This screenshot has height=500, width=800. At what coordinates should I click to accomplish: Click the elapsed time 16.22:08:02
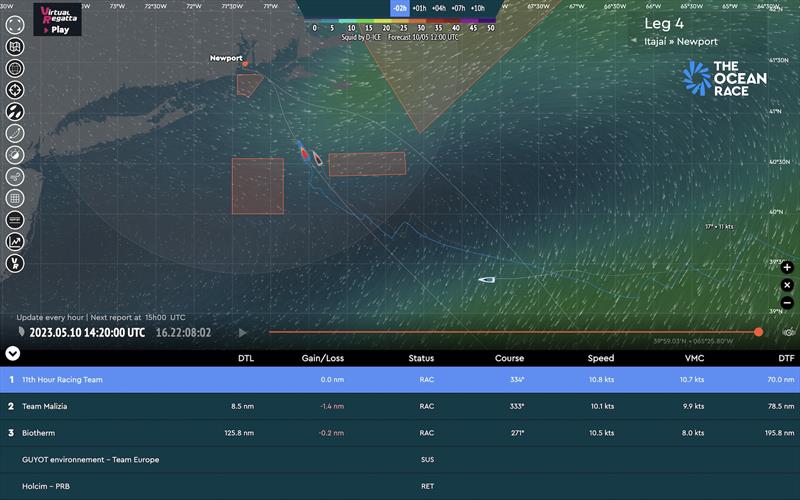coord(183,333)
